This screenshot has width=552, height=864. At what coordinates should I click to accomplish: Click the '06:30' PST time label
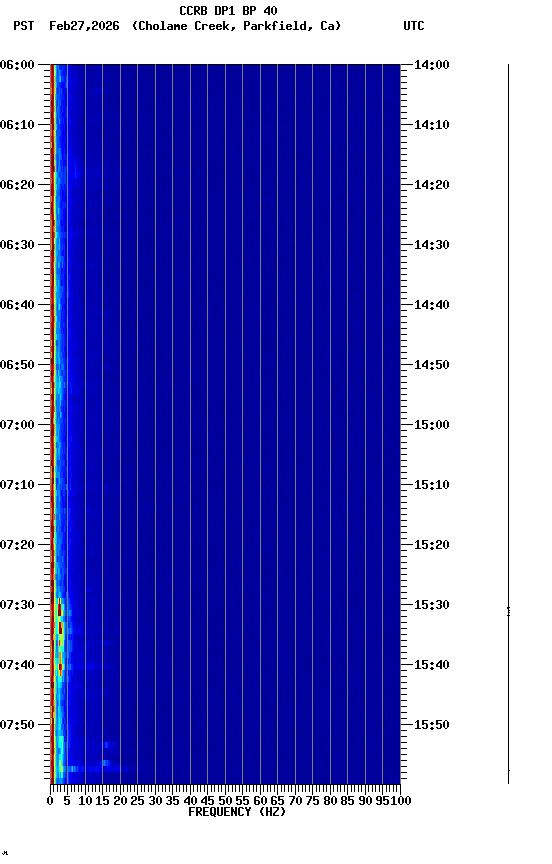[x=17, y=245]
